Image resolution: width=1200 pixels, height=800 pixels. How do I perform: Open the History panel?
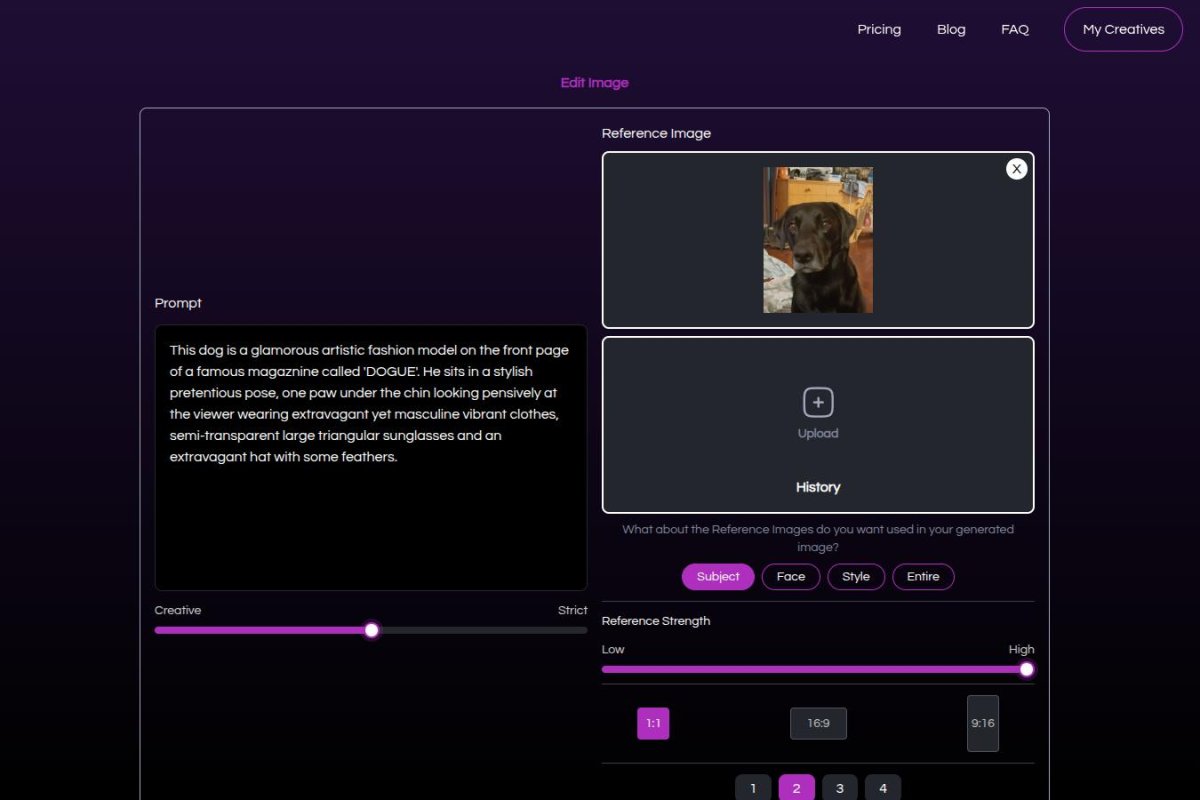pyautogui.click(x=817, y=487)
